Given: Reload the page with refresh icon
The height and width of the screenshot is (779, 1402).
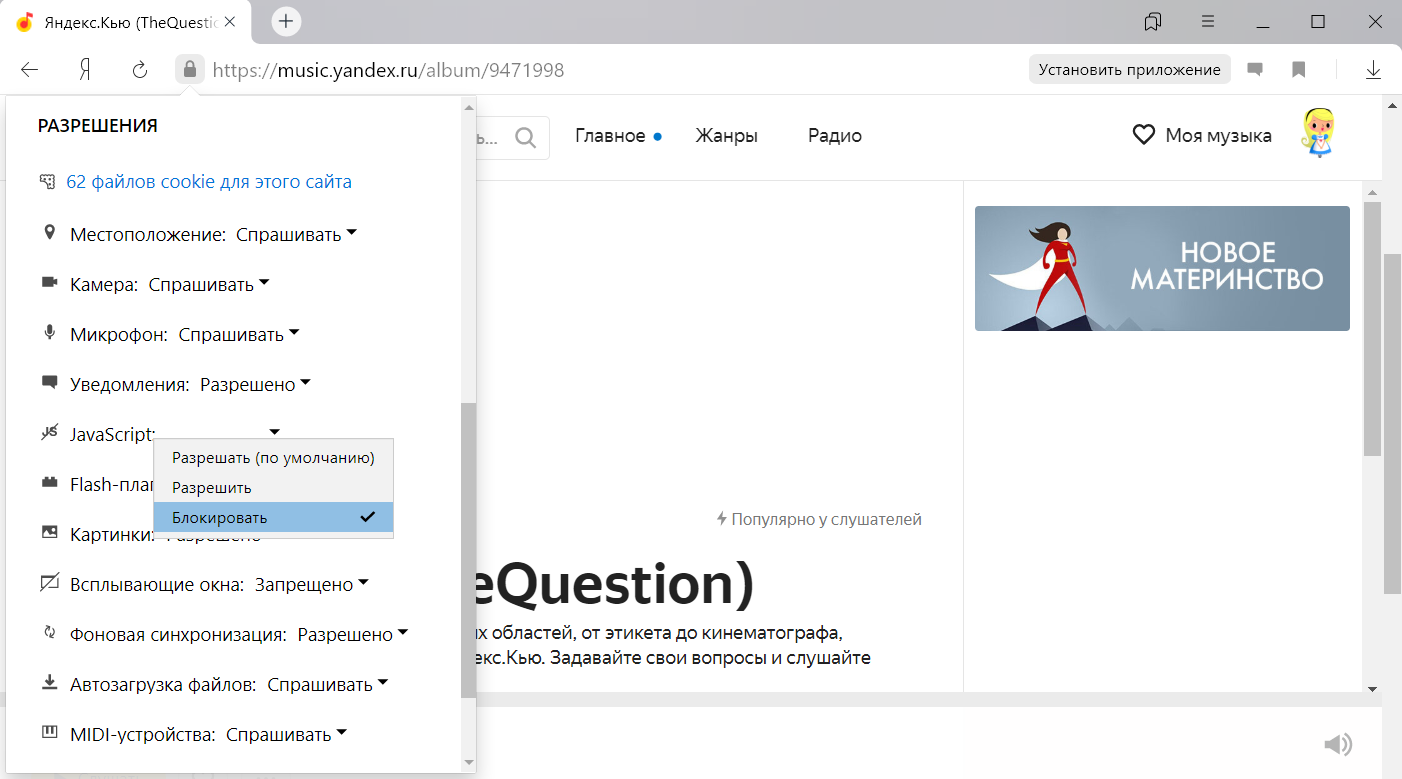Looking at the screenshot, I should (140, 70).
